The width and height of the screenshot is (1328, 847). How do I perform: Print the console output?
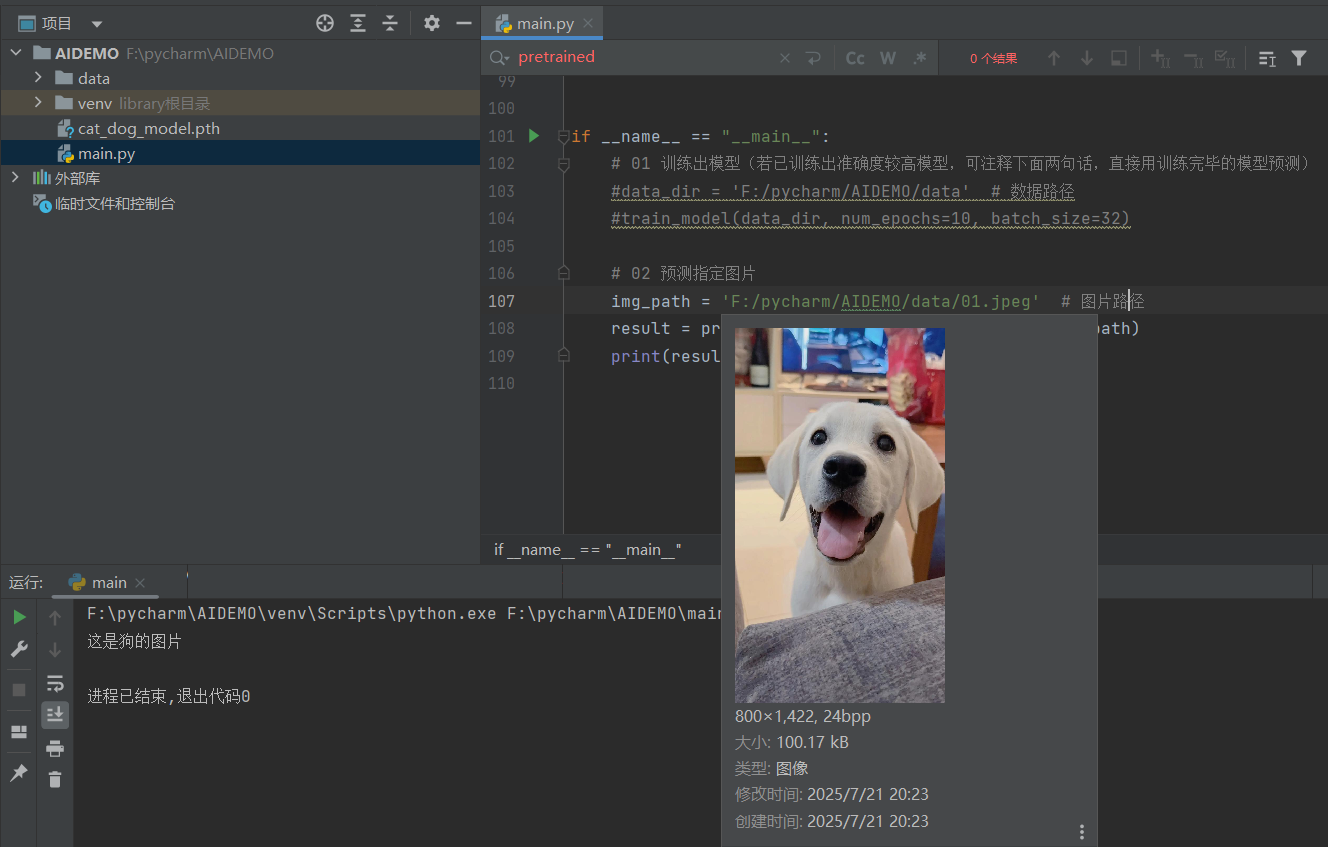click(55, 748)
